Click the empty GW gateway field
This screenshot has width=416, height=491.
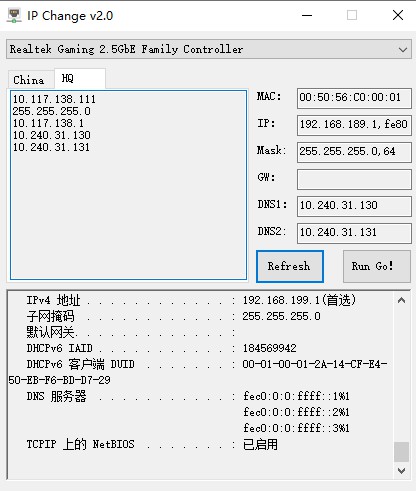(354, 179)
